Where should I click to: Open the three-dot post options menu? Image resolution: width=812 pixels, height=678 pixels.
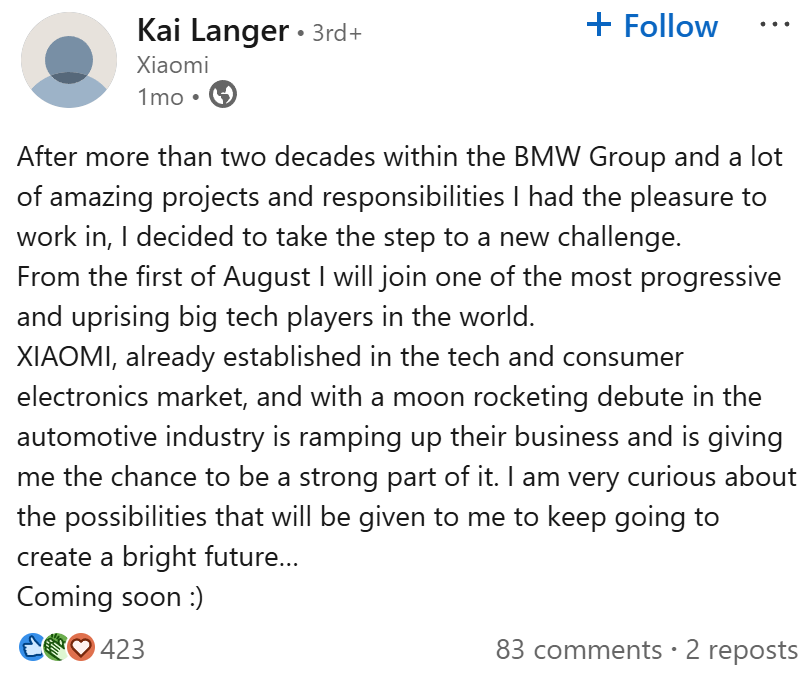coord(774,24)
